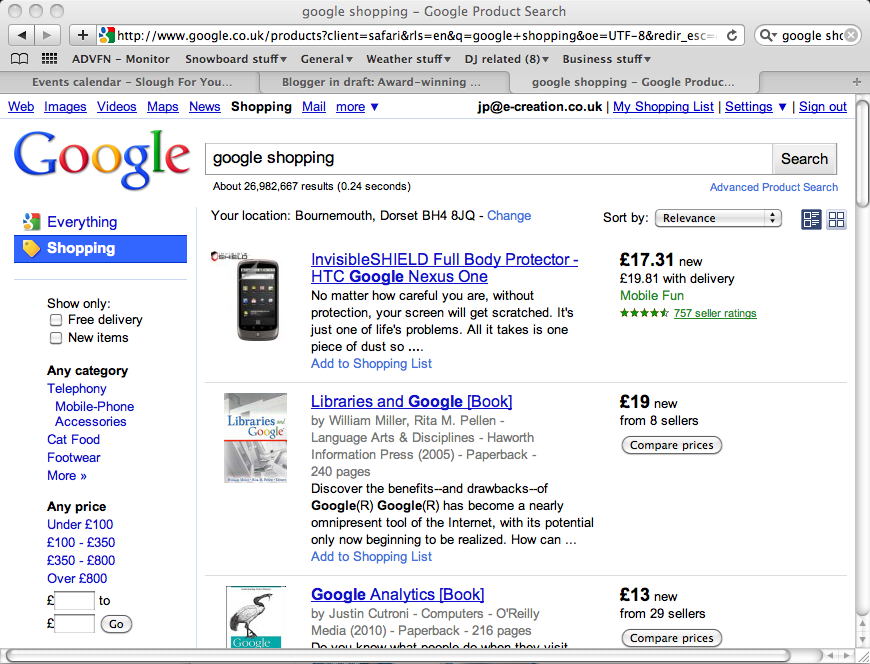Viewport: 870px width, 664px height.
Task: Add bookmark with the plus button
Action: coord(83,36)
